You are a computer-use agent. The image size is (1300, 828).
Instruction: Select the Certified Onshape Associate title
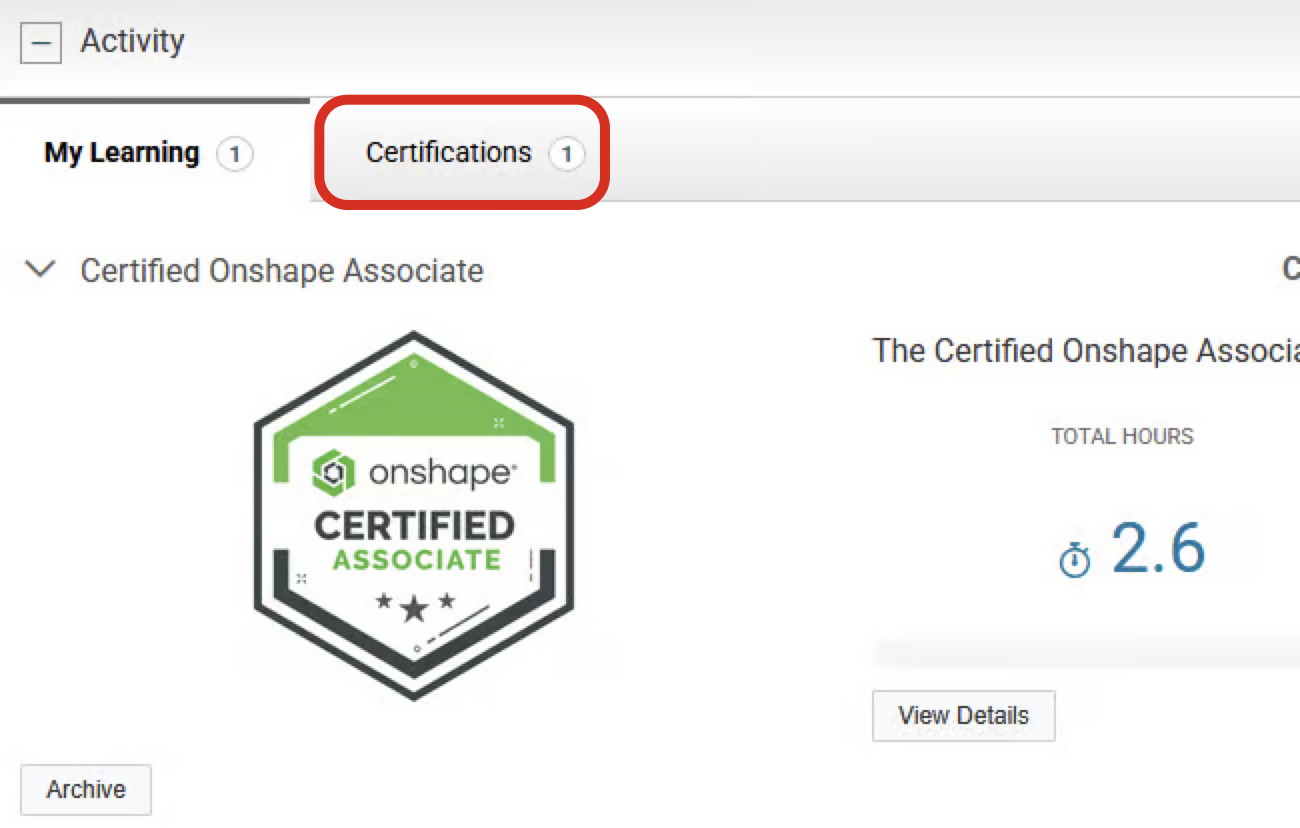[x=282, y=271]
